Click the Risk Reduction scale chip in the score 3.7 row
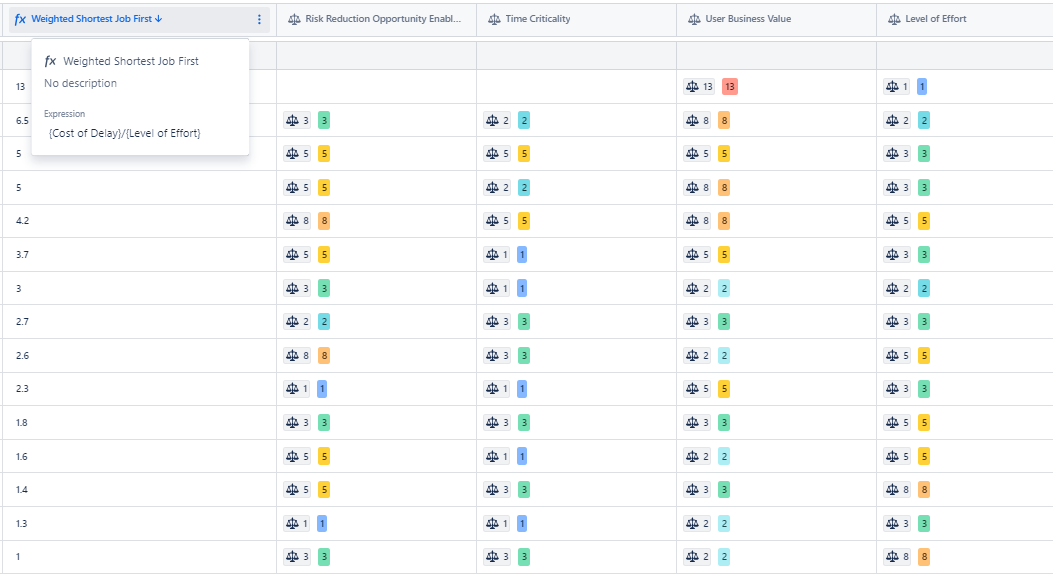This screenshot has width=1053, height=574. (297, 254)
